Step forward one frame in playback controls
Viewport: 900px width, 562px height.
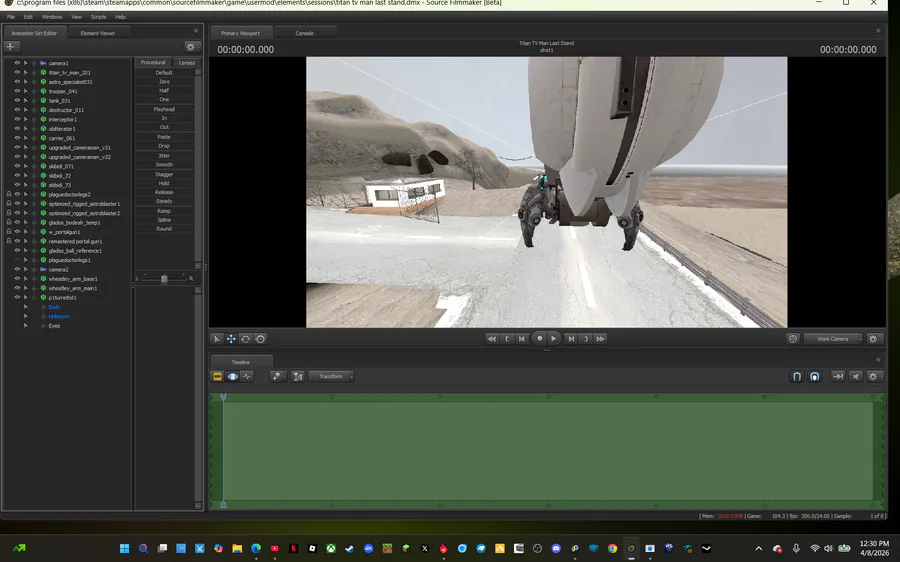pyautogui.click(x=571, y=339)
